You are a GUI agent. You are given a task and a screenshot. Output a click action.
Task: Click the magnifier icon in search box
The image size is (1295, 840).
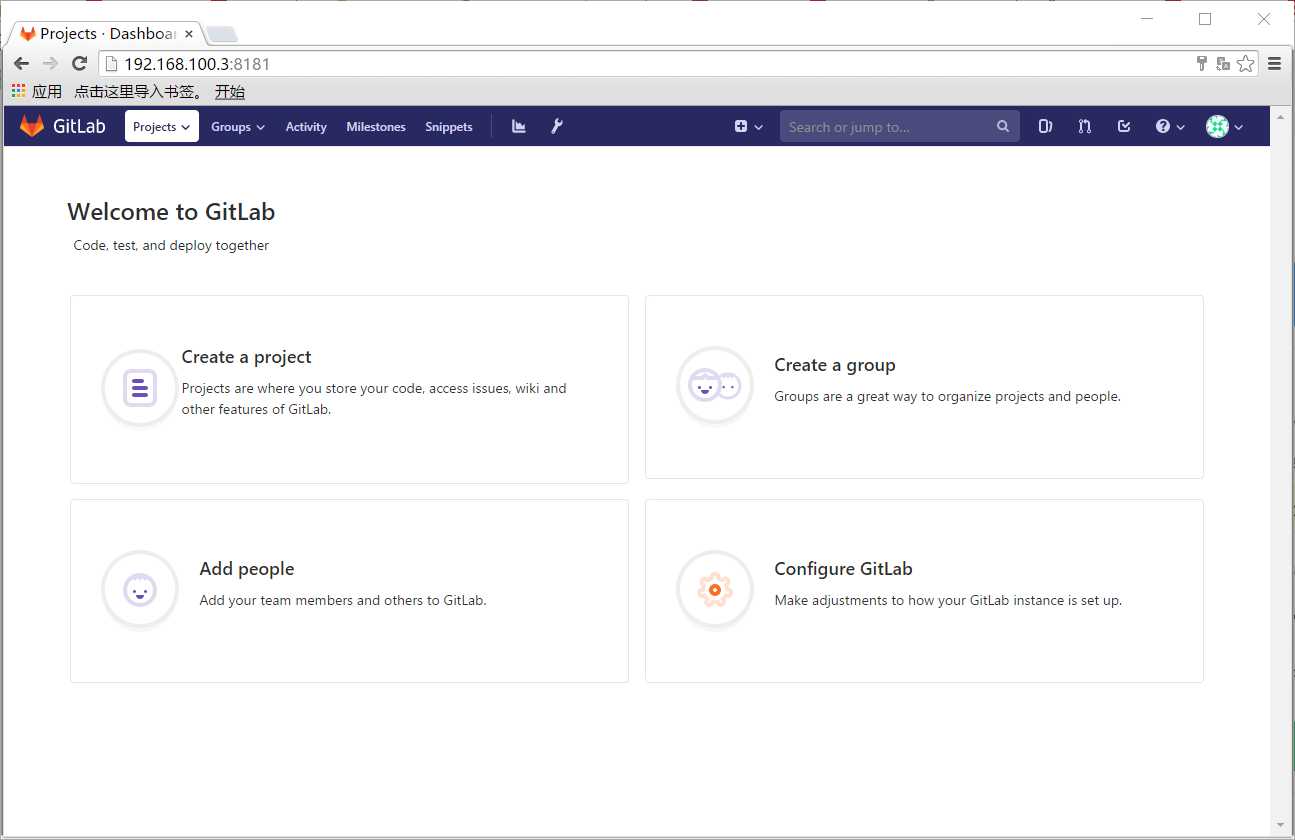click(1003, 126)
